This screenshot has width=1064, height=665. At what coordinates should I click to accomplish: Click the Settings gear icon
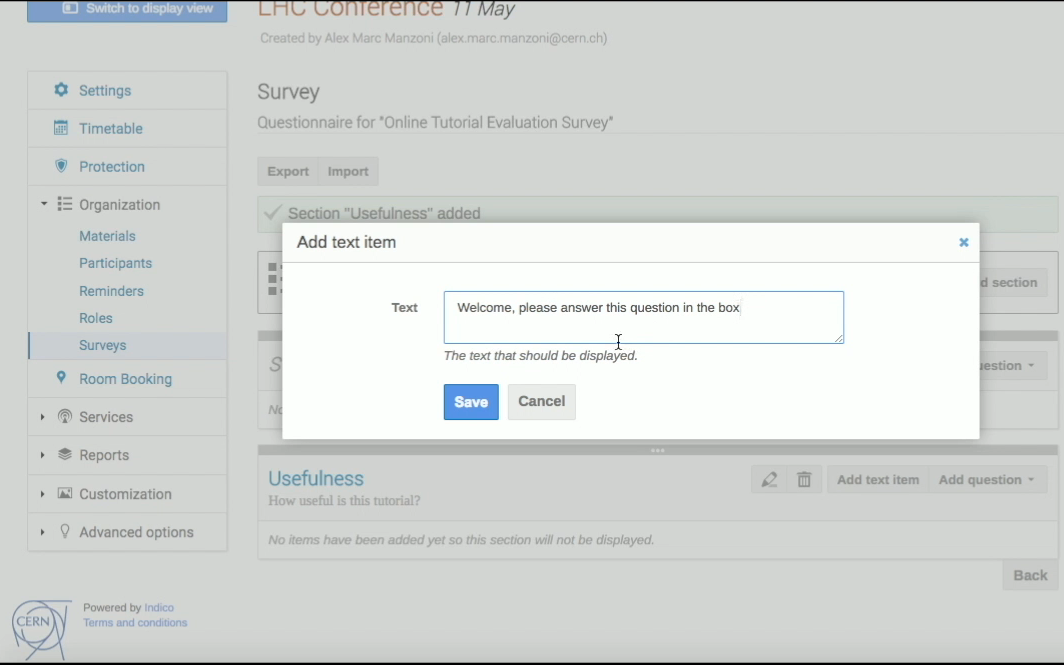(x=61, y=90)
